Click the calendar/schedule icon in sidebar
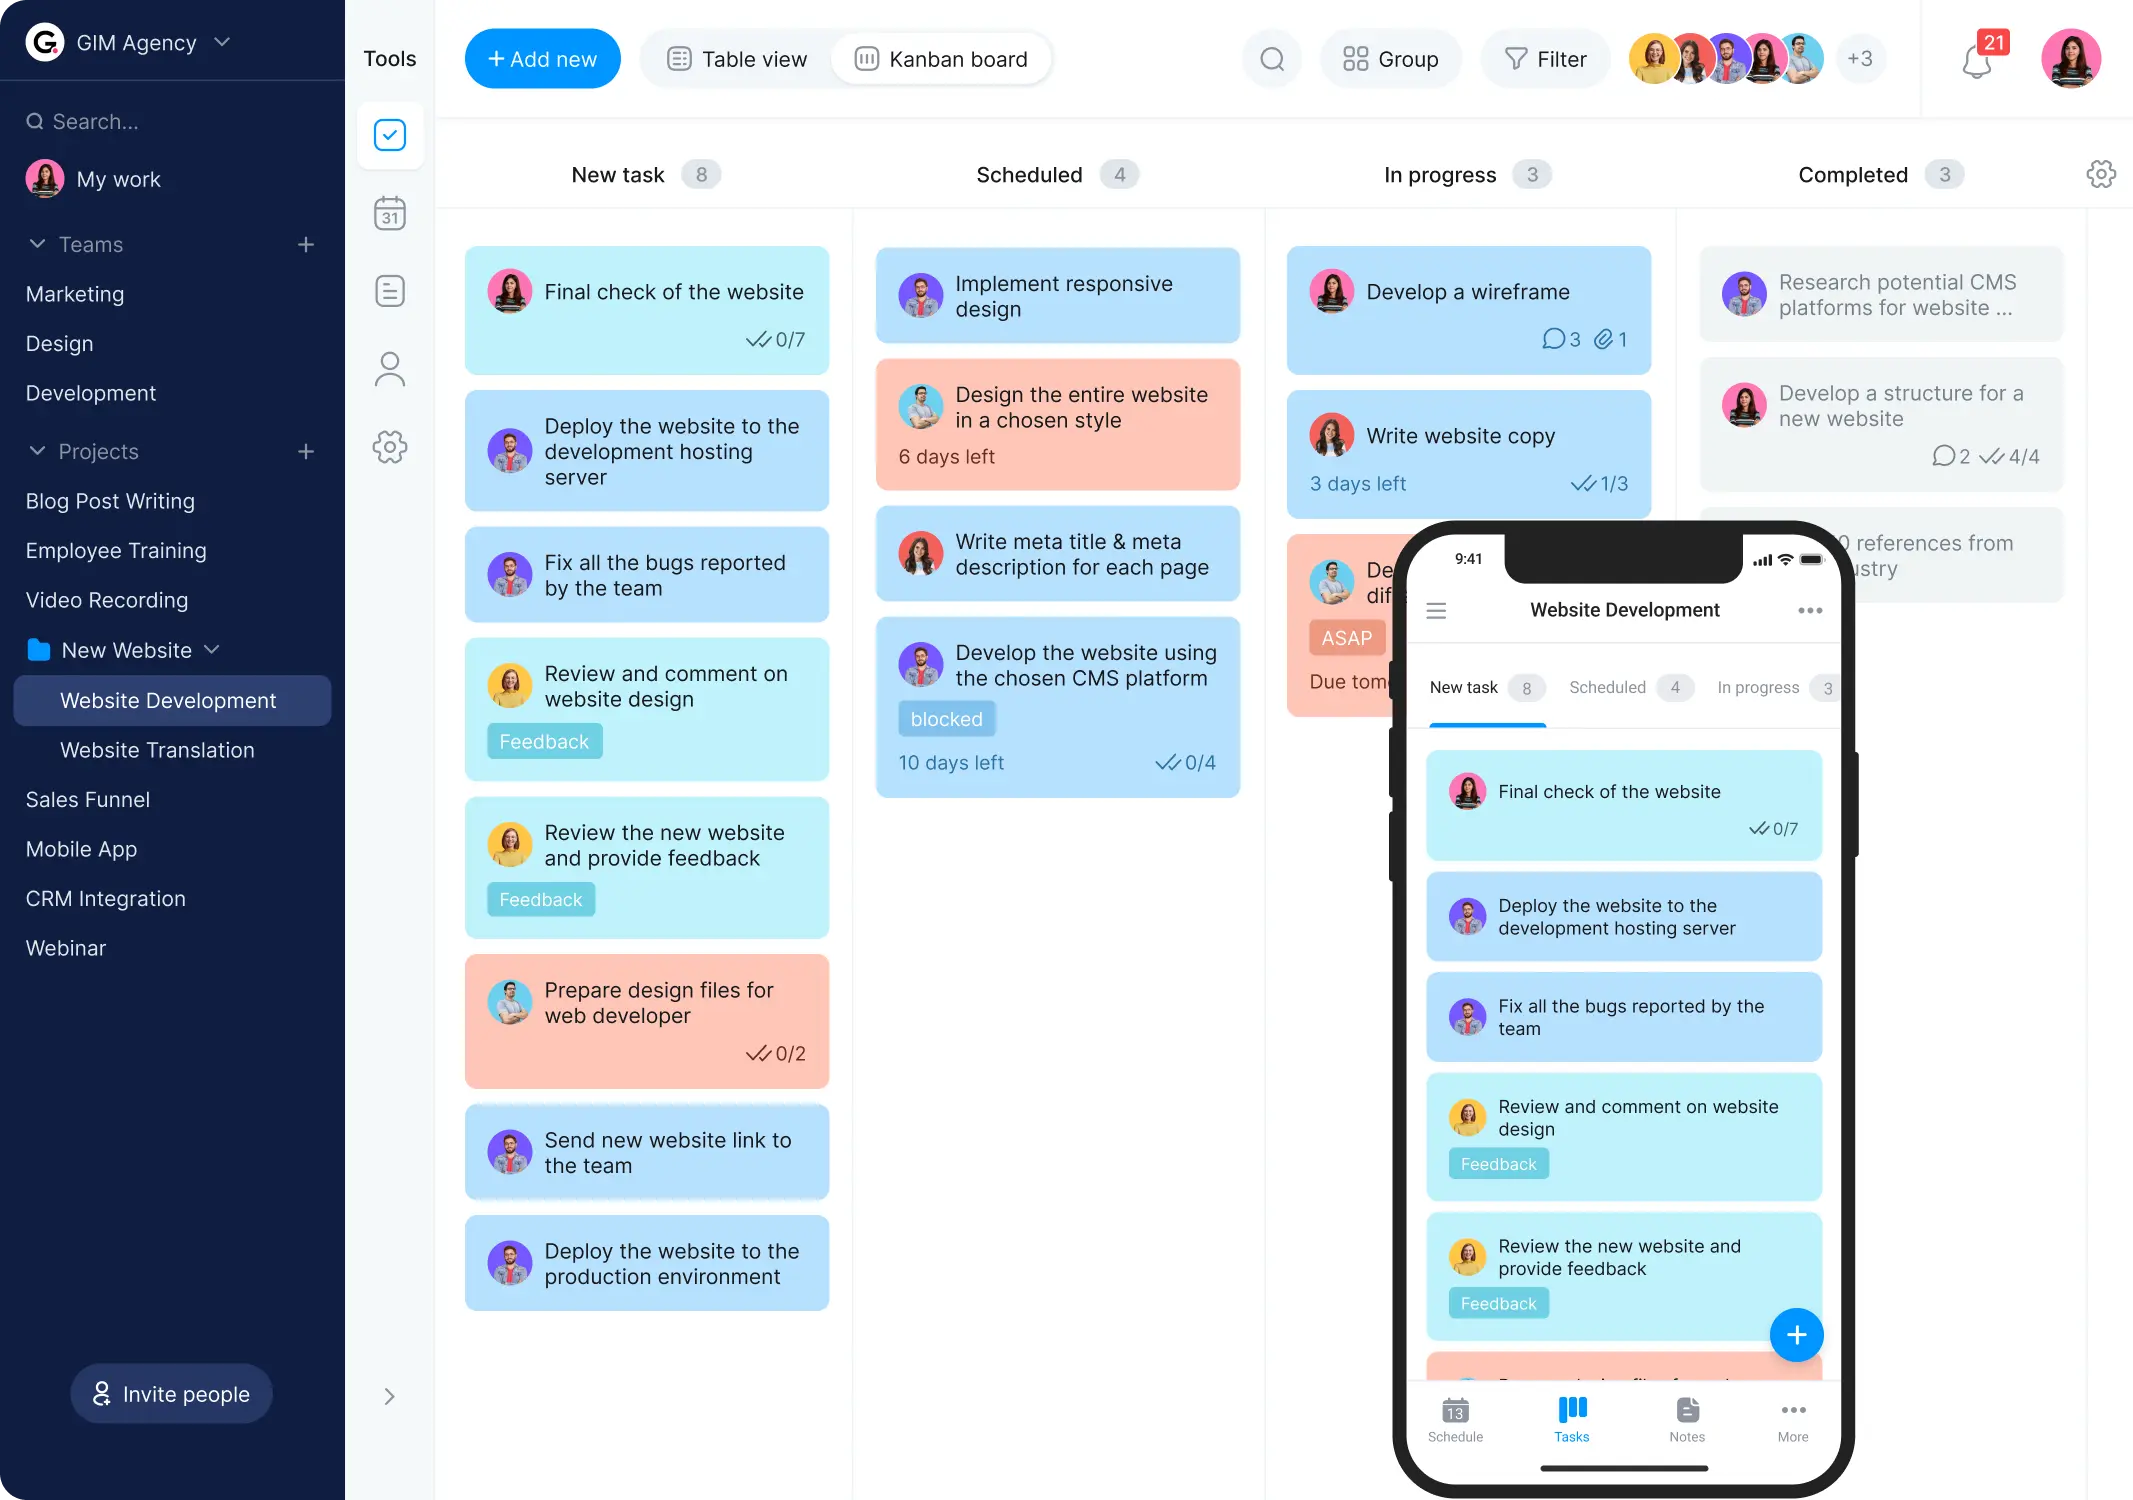Viewport: 2133px width, 1500px height. point(390,211)
